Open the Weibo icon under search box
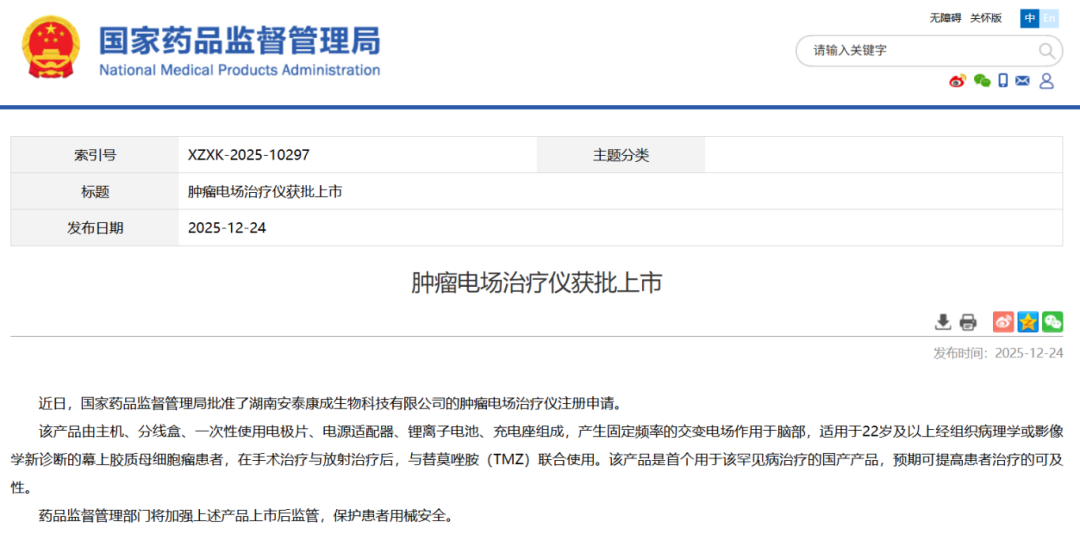The width and height of the screenshot is (1080, 547). pyautogui.click(x=957, y=81)
